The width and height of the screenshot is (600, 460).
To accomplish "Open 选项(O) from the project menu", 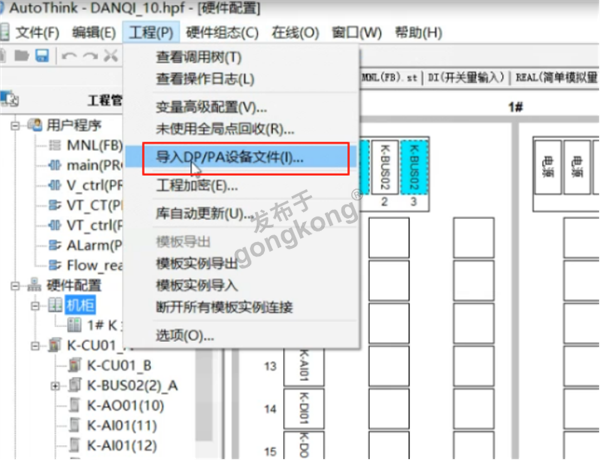I will (241, 336).
